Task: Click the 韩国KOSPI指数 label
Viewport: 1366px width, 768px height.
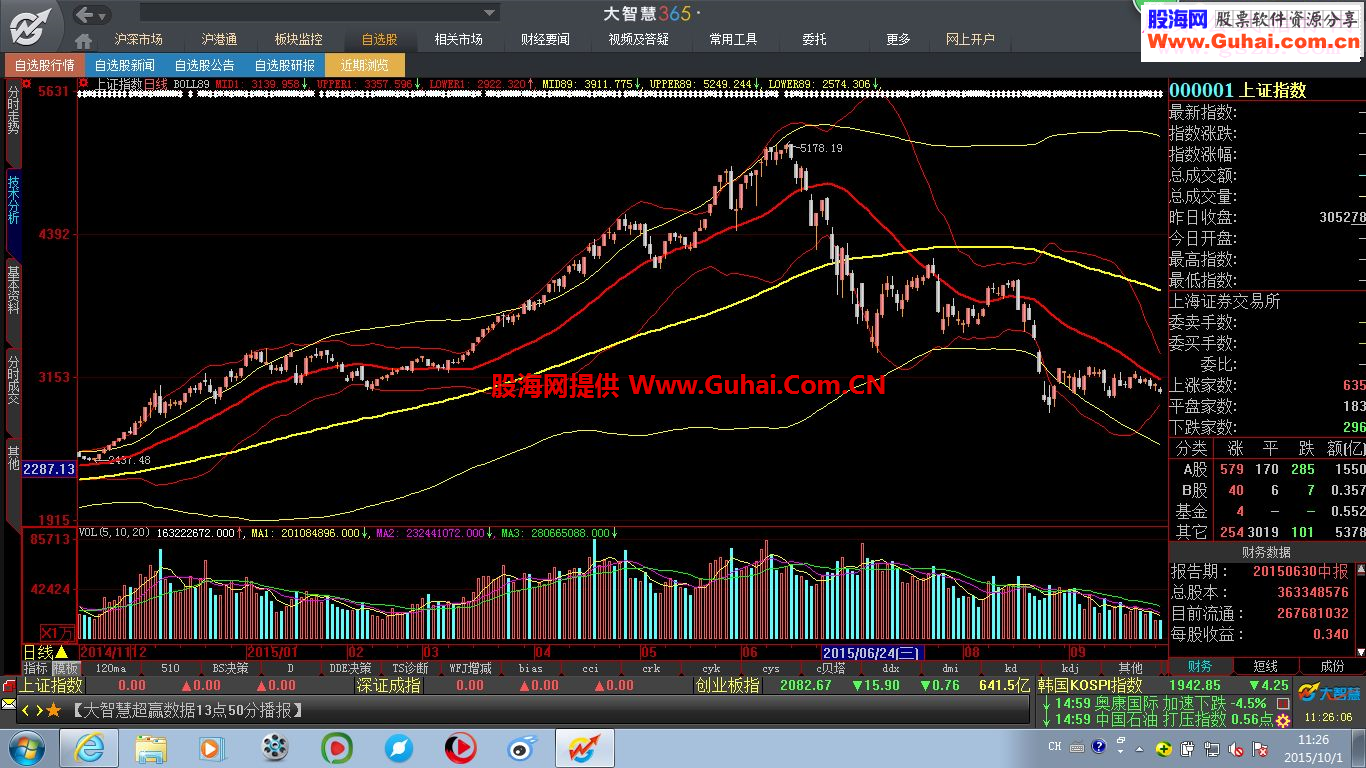Action: (x=1090, y=685)
